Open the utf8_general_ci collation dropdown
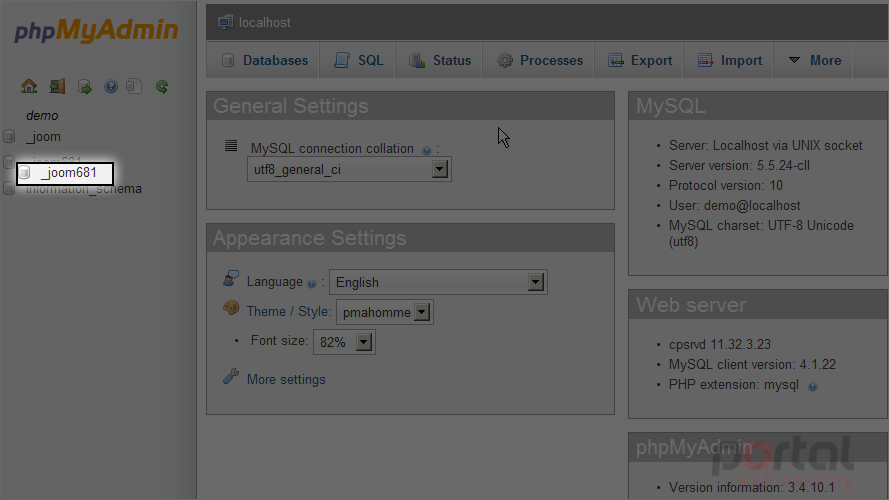 click(x=349, y=170)
